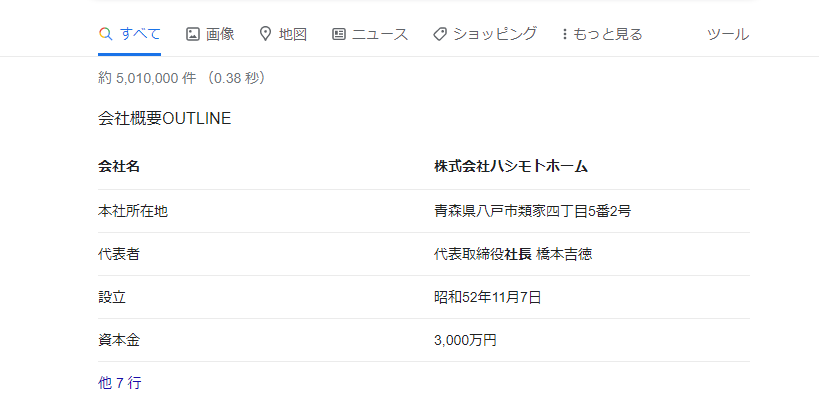Expand table with 他 7 行 link
The width and height of the screenshot is (819, 415).
[120, 383]
